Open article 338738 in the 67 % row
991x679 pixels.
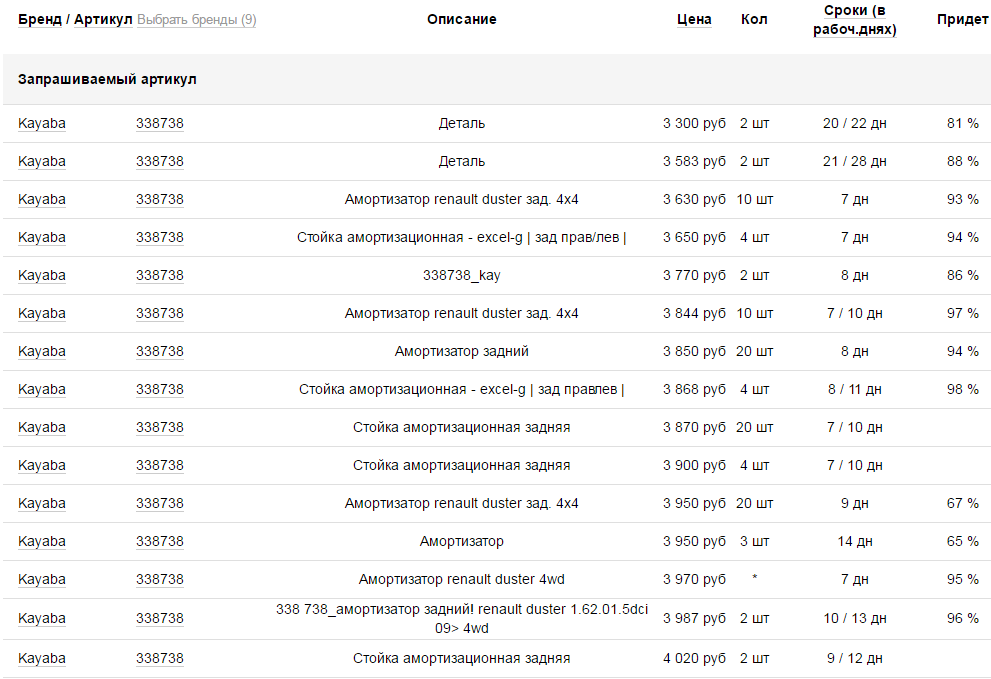[x=159, y=503]
